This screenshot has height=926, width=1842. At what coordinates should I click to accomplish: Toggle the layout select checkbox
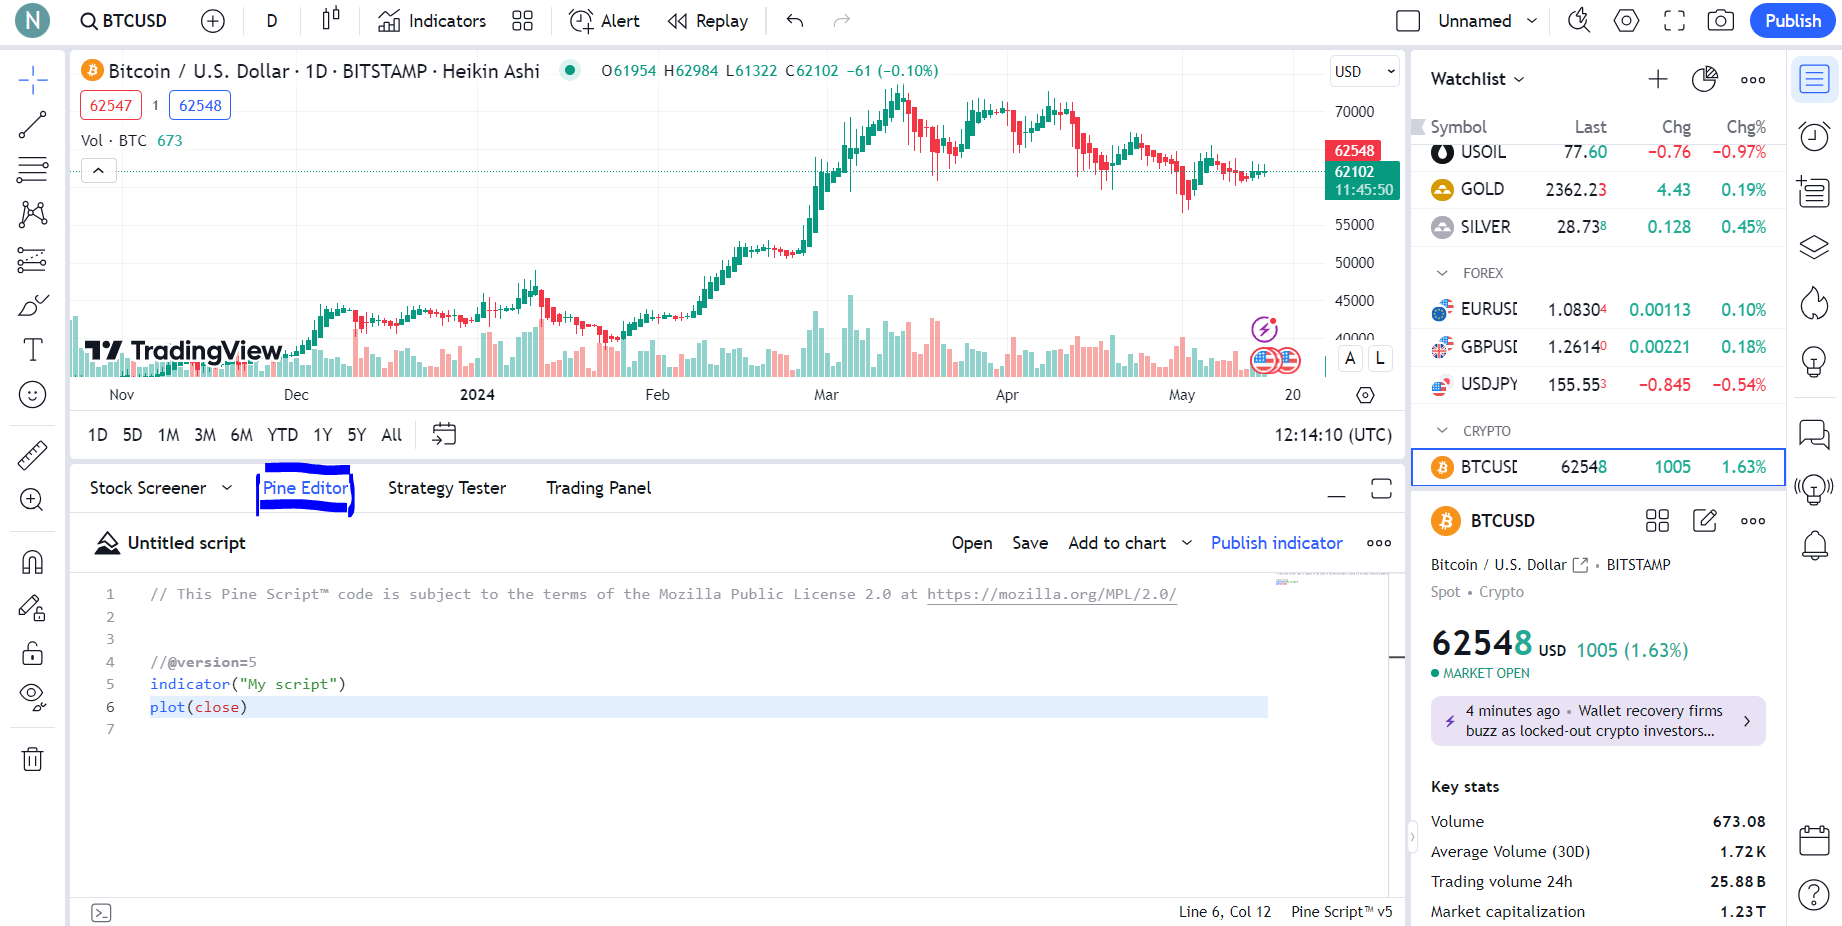pyautogui.click(x=1408, y=21)
